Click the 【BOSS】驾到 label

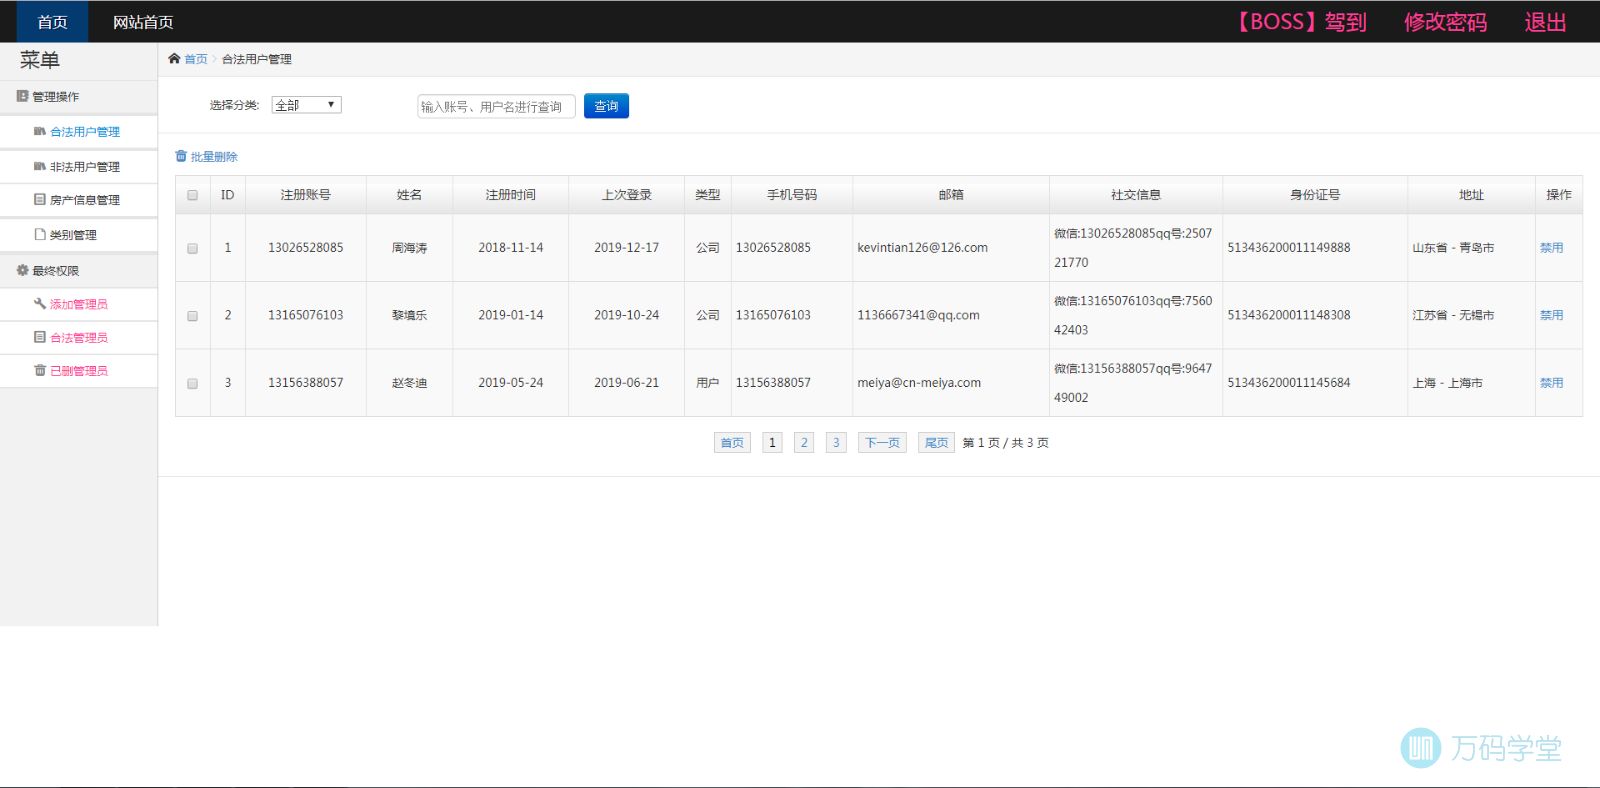tap(1298, 22)
